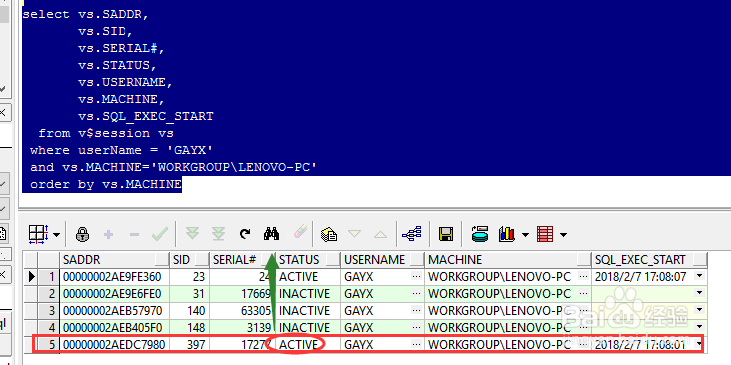Click the floppy disk save results icon
731x365 pixels.
pos(446,234)
